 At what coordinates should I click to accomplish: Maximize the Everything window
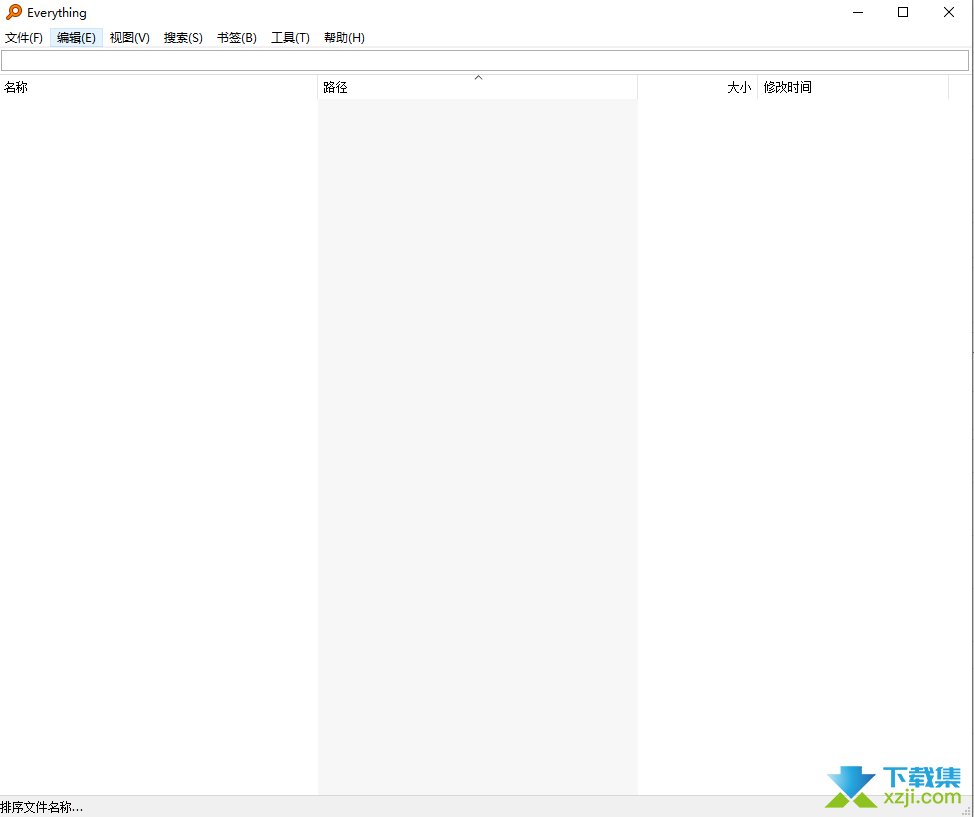[903, 12]
